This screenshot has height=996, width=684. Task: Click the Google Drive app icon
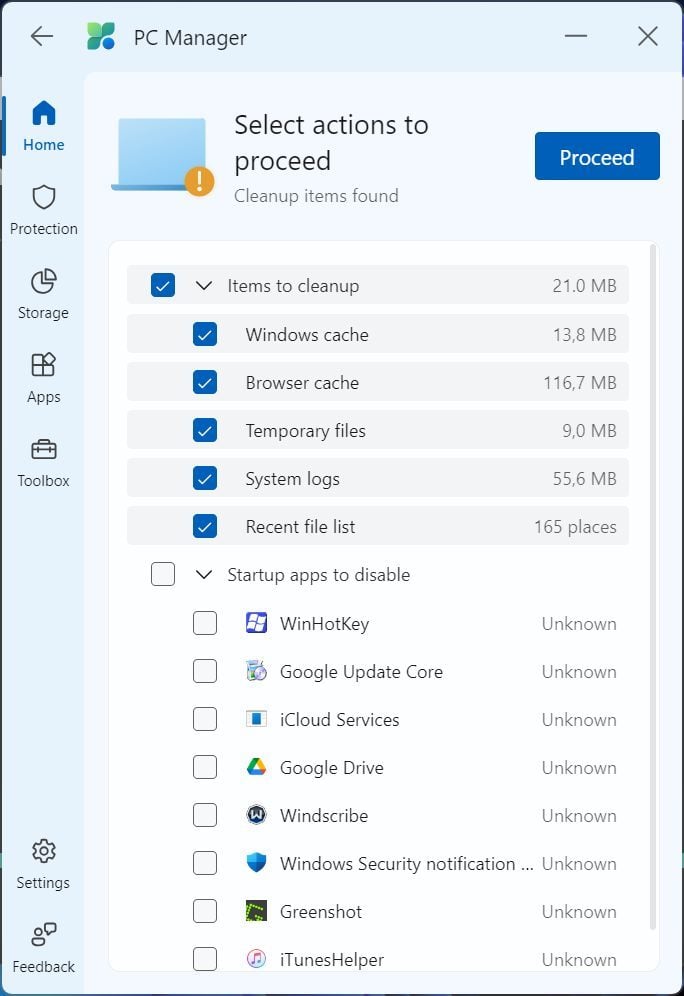(256, 767)
